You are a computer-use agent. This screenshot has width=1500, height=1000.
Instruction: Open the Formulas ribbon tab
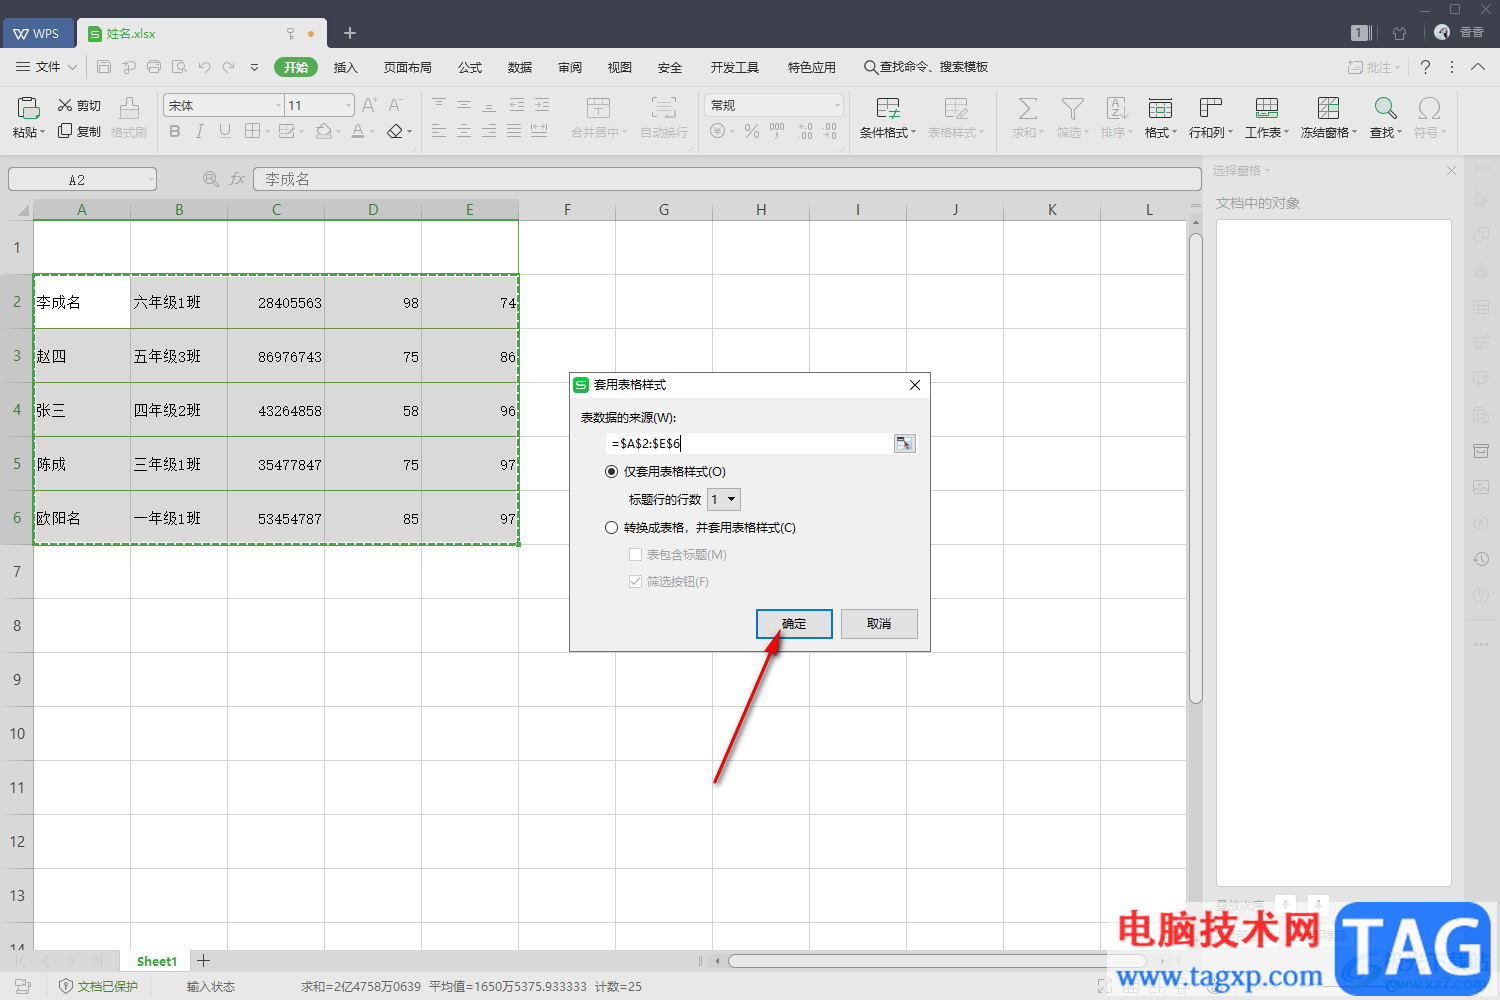(470, 67)
